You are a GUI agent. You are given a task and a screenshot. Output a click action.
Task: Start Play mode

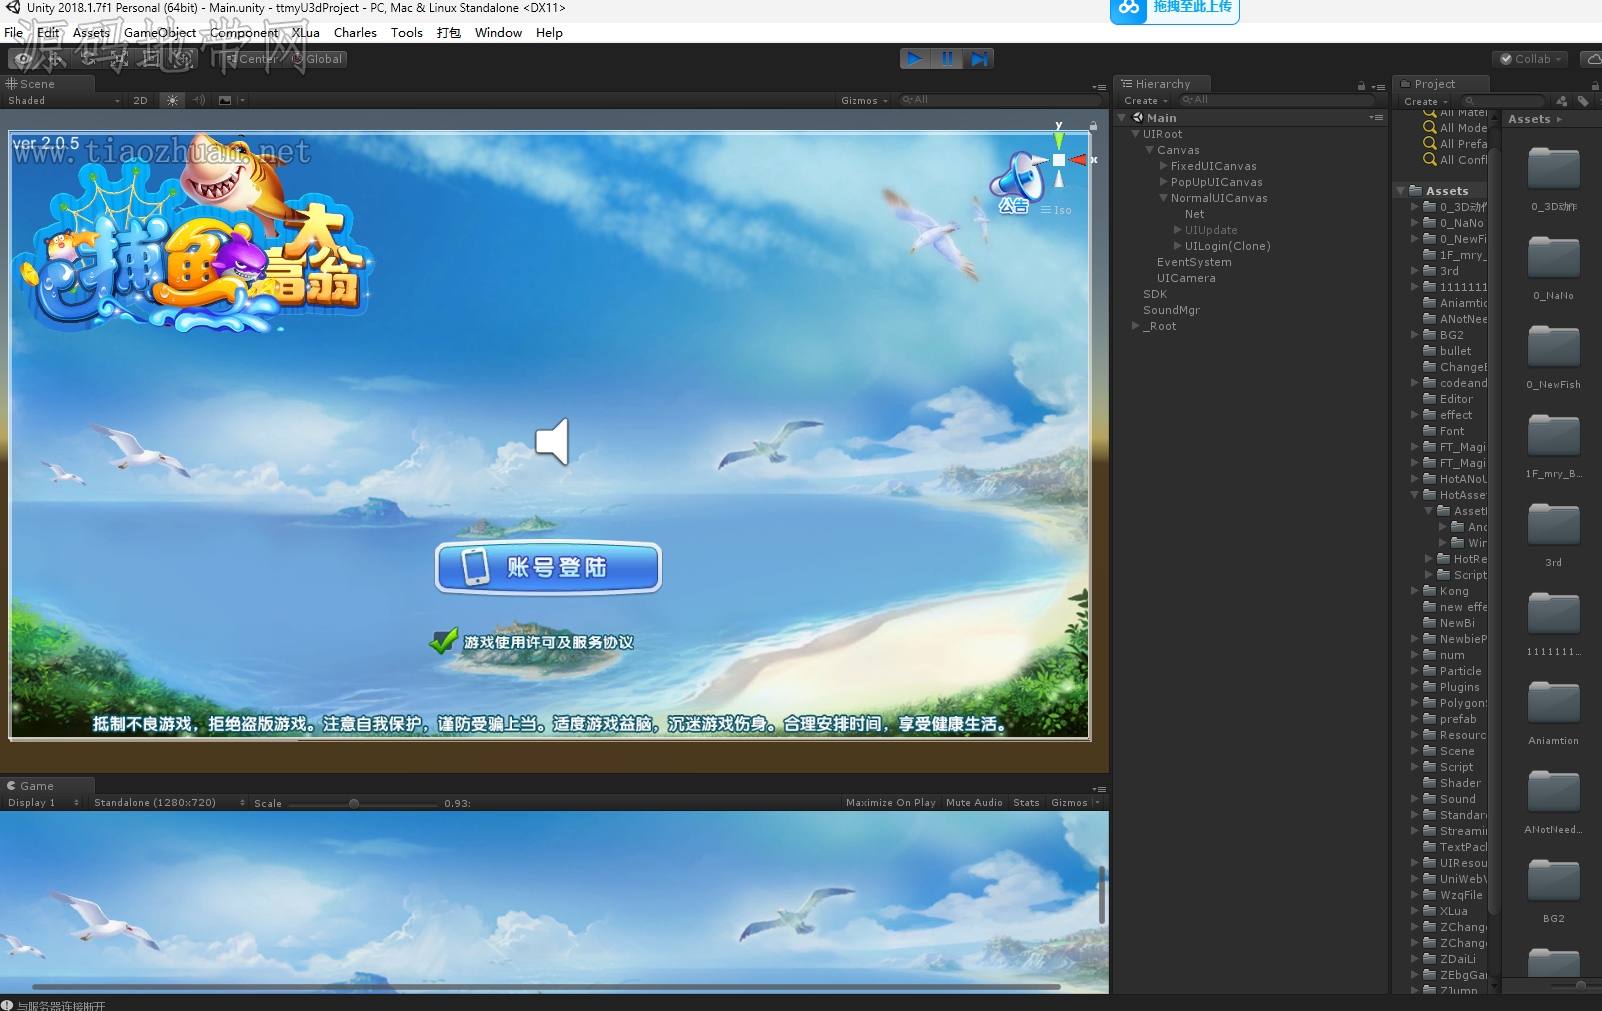(915, 59)
